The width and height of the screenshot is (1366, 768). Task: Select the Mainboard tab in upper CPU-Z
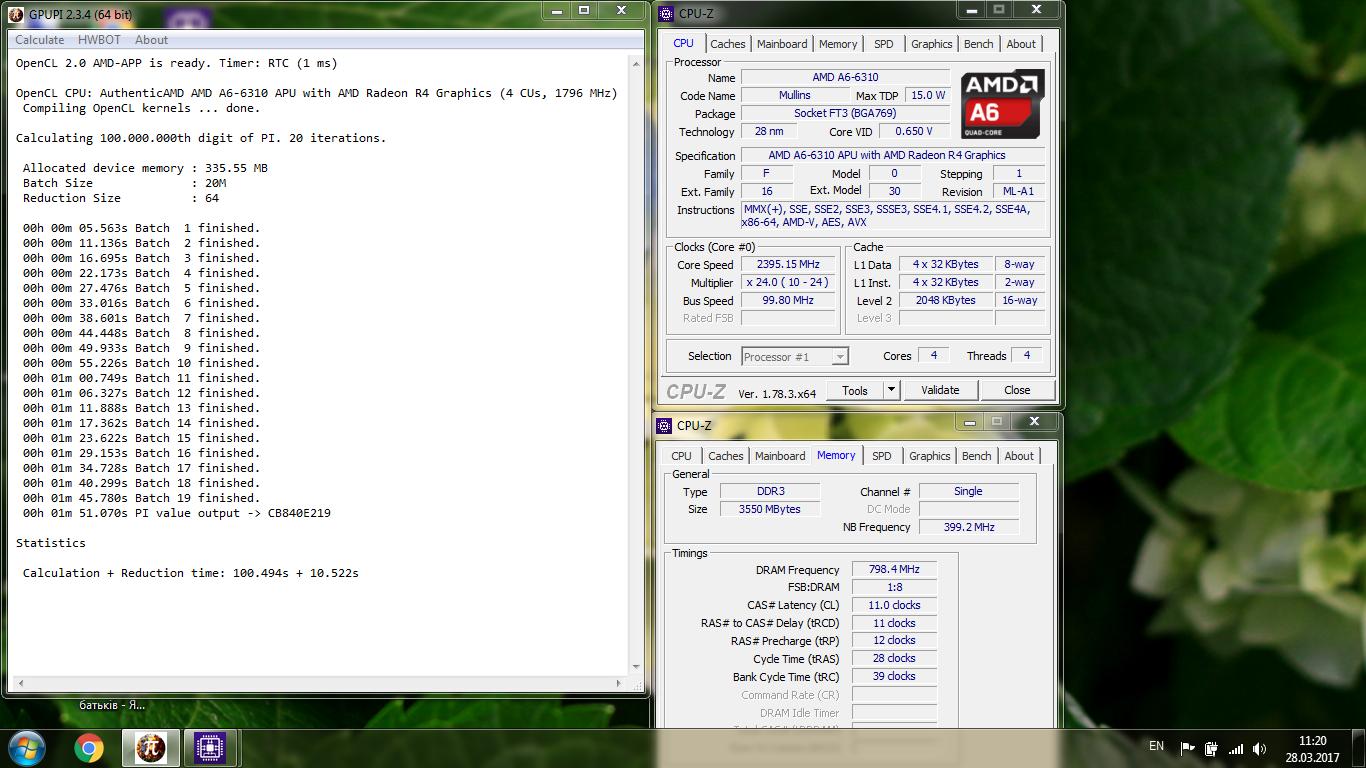(782, 44)
